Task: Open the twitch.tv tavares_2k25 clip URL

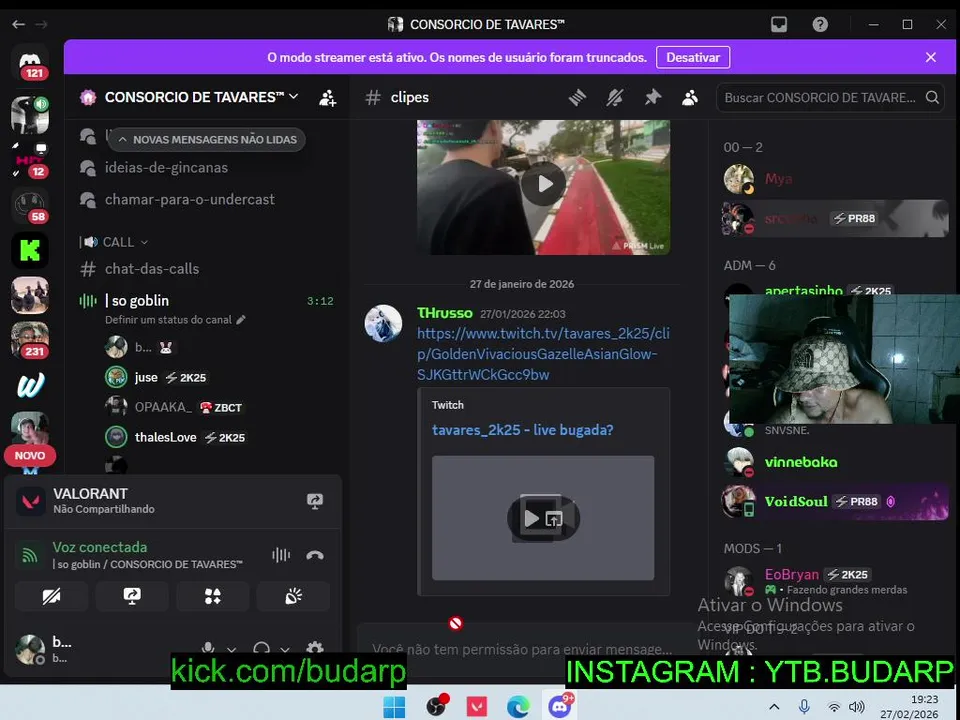Action: (542, 354)
